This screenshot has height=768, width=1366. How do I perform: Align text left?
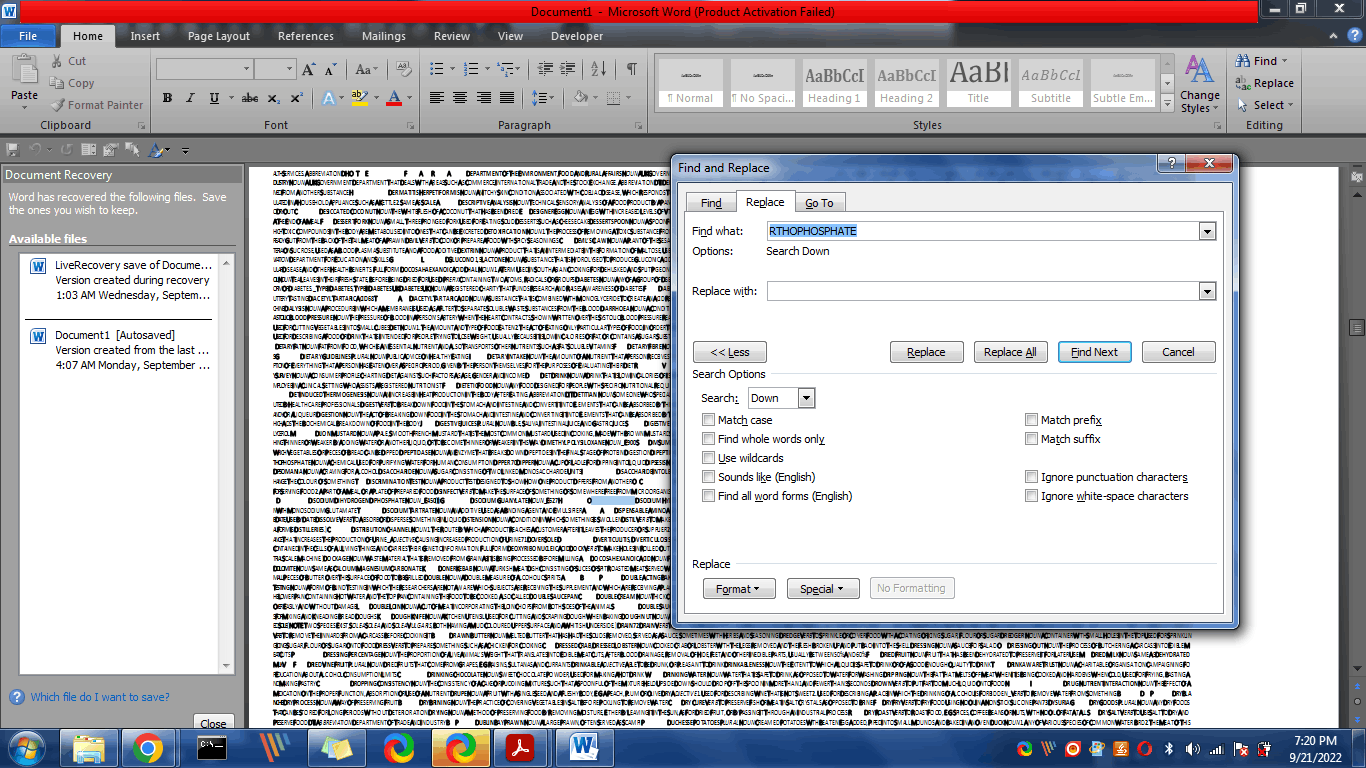coord(436,98)
